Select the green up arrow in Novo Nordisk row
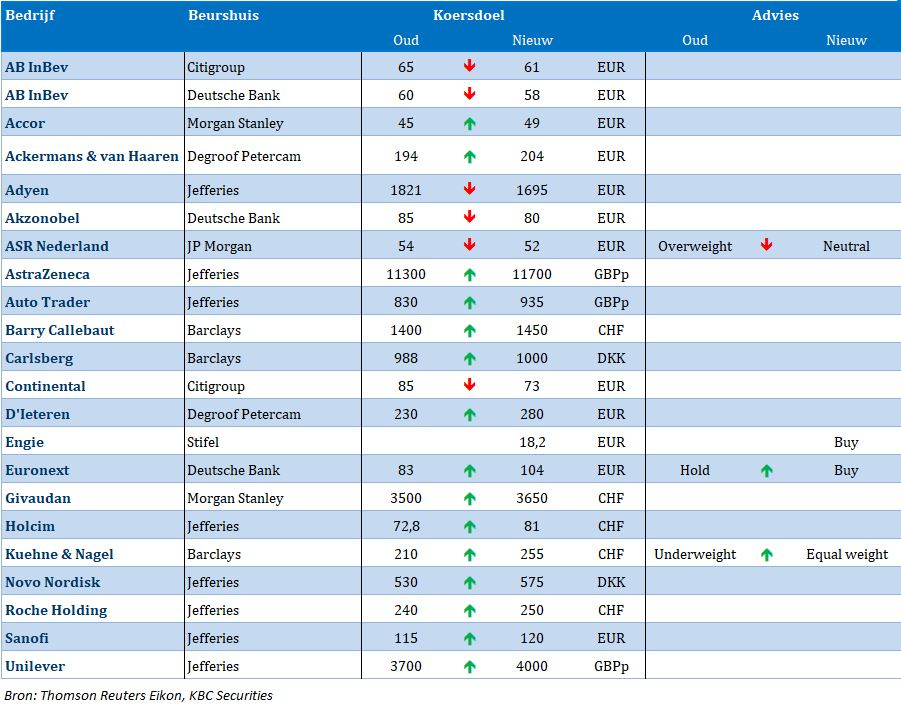901x707 pixels. pyautogui.click(x=469, y=582)
